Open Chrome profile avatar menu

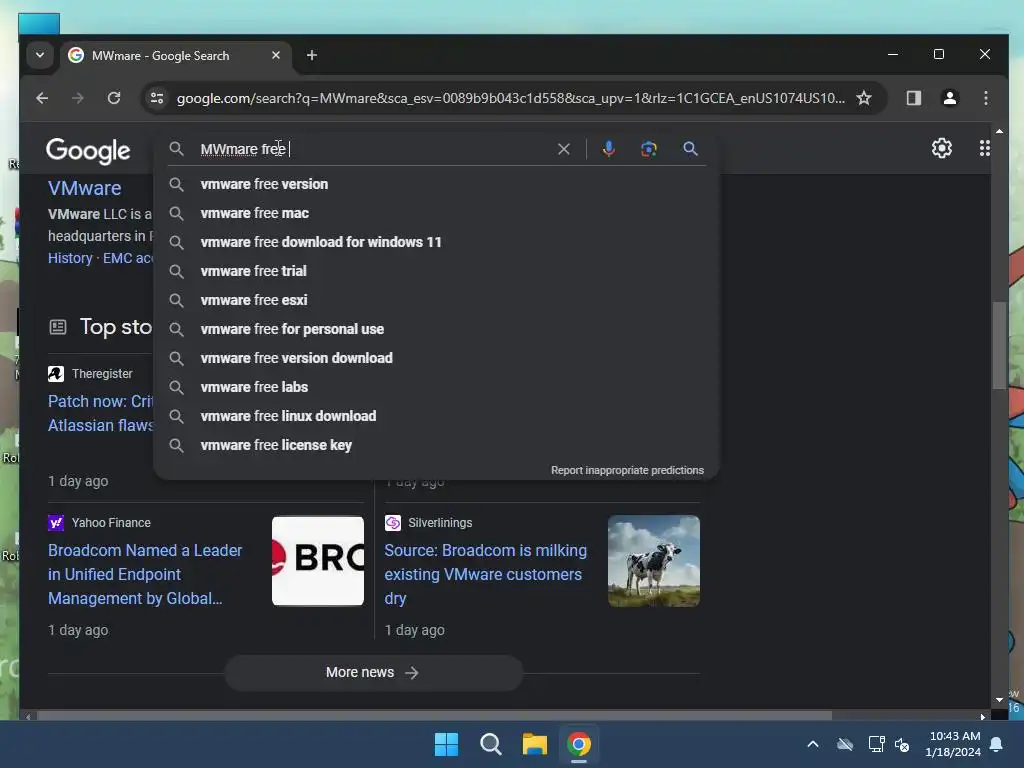(x=950, y=98)
